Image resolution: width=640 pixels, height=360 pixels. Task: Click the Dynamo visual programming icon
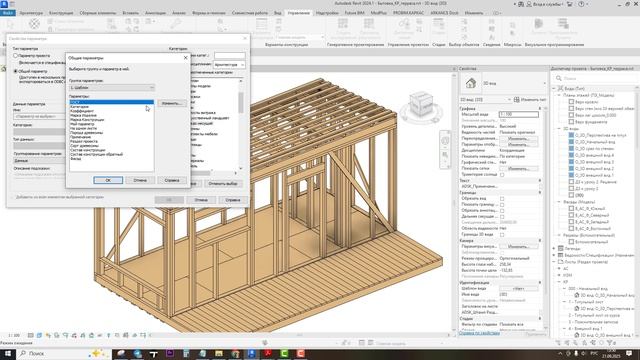click(538, 24)
